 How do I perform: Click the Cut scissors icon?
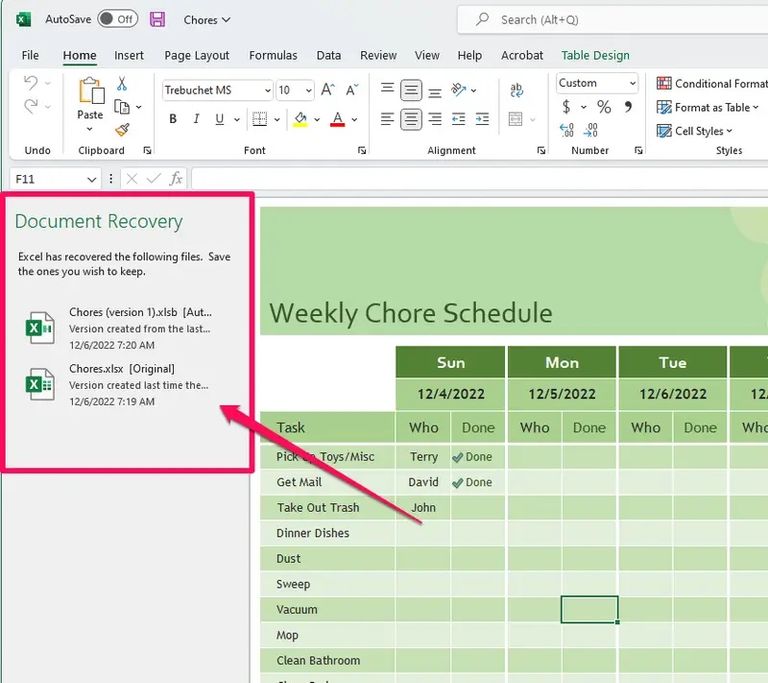122,84
